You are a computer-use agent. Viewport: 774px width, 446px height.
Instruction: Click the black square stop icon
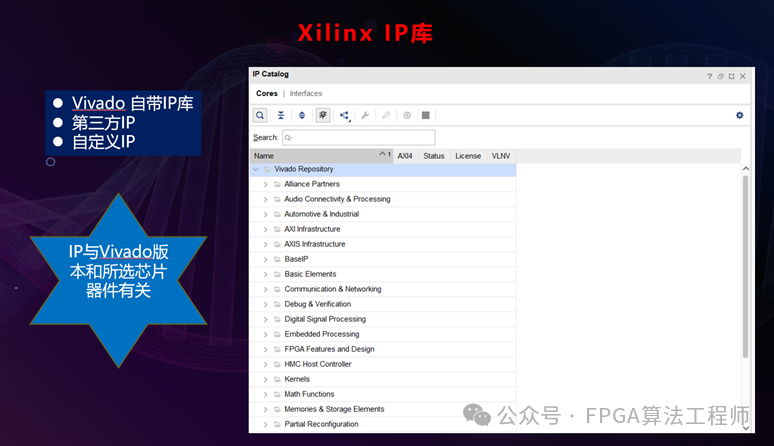click(426, 116)
